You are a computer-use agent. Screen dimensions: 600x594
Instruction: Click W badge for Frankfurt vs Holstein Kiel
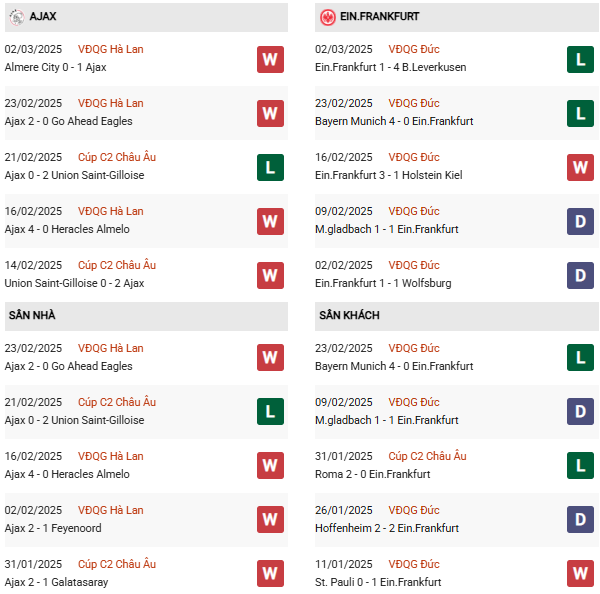tap(581, 167)
